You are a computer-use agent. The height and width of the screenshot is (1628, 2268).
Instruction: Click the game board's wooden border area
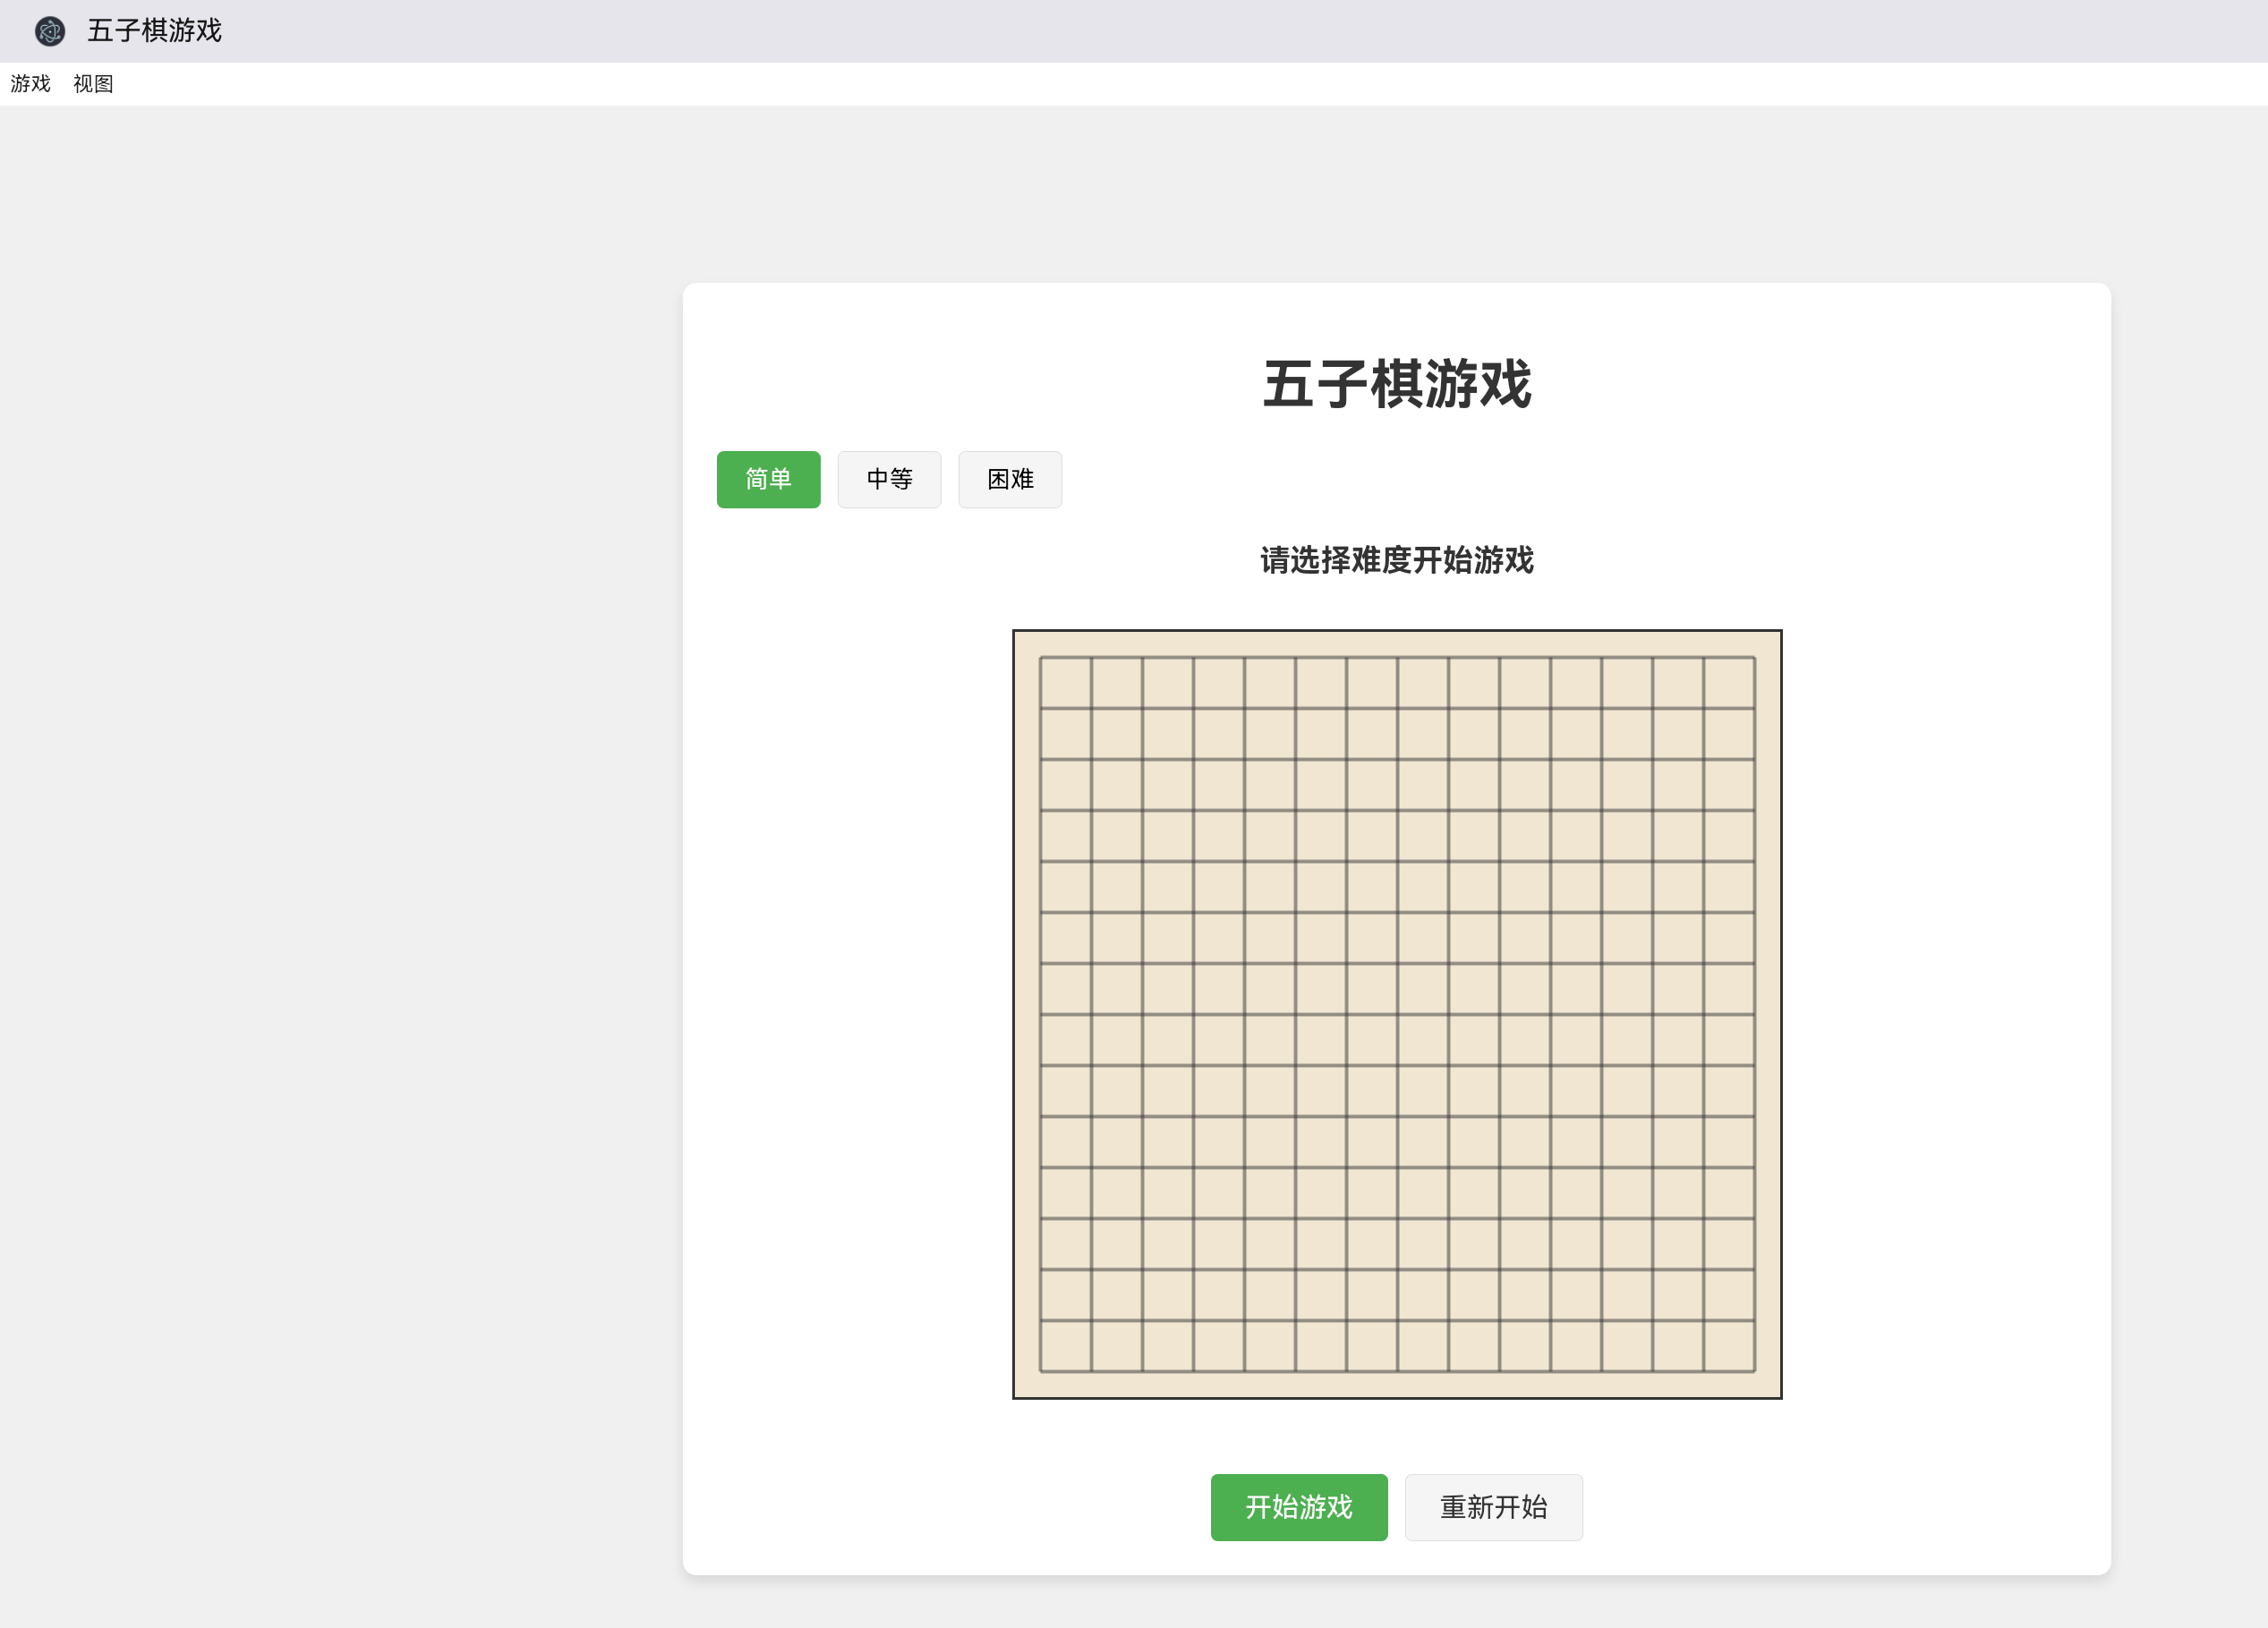pyautogui.click(x=1397, y=643)
